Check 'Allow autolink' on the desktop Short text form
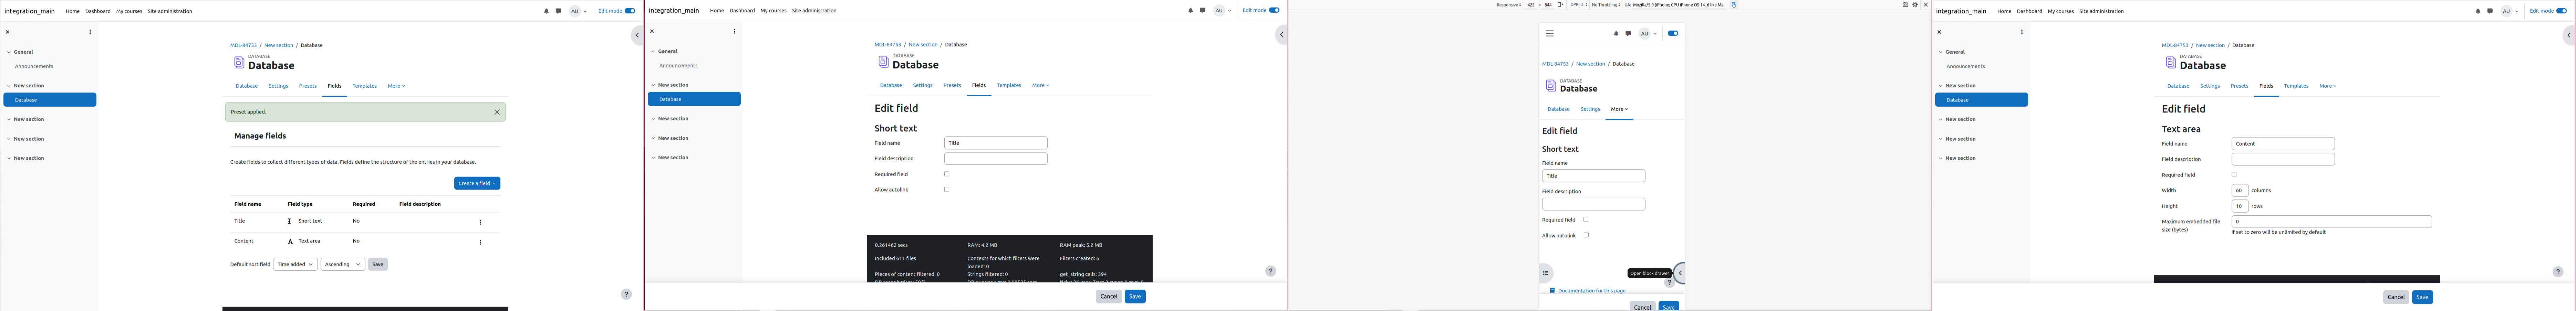The width and height of the screenshot is (2576, 311). (x=947, y=189)
